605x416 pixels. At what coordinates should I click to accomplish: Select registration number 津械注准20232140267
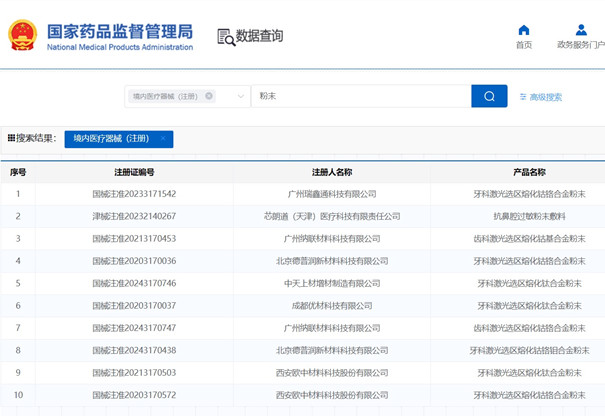[134, 216]
